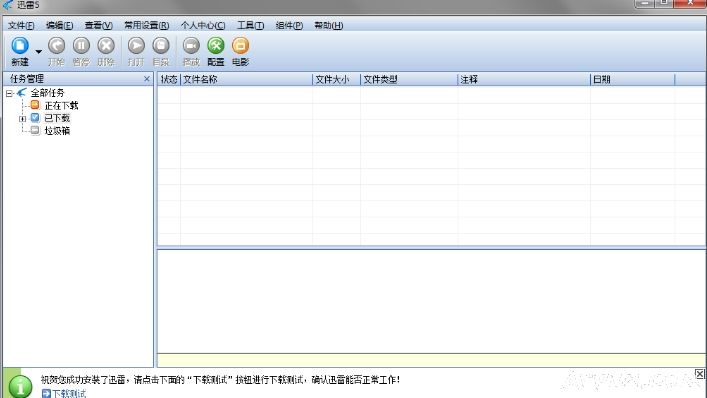The image size is (707, 398).
Task: Collapse the 全部任务 tree node
Action: [9, 93]
